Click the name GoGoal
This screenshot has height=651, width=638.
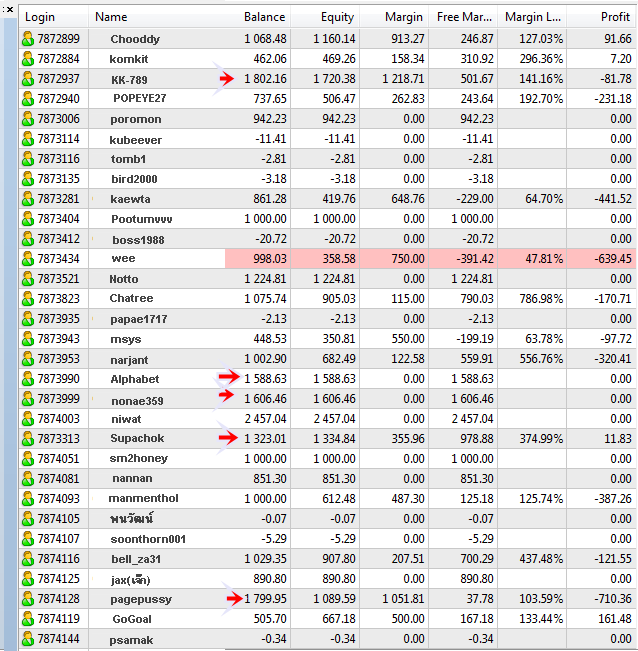click(x=132, y=619)
